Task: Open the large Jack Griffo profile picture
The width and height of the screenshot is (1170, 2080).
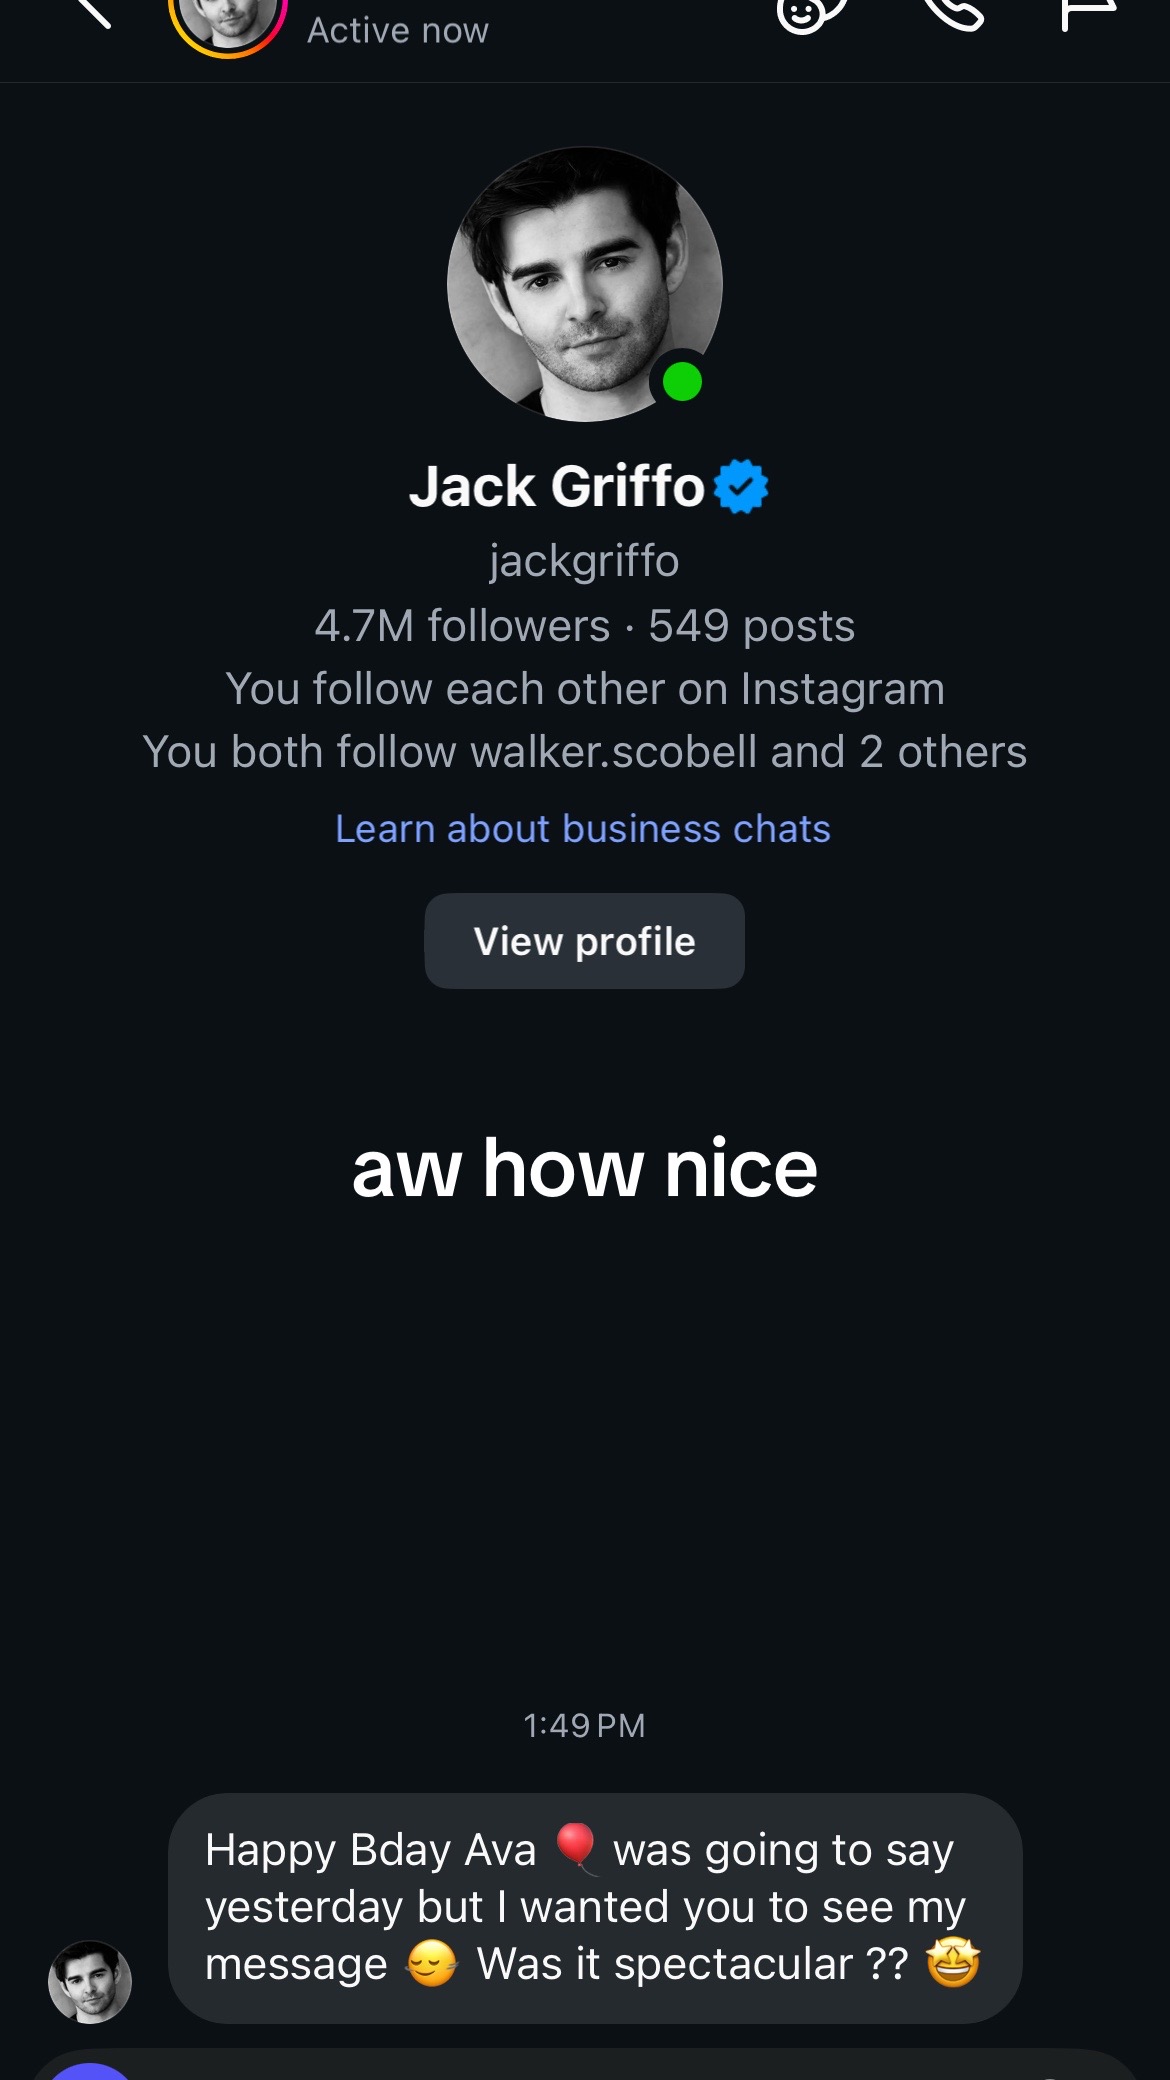Action: pos(585,285)
